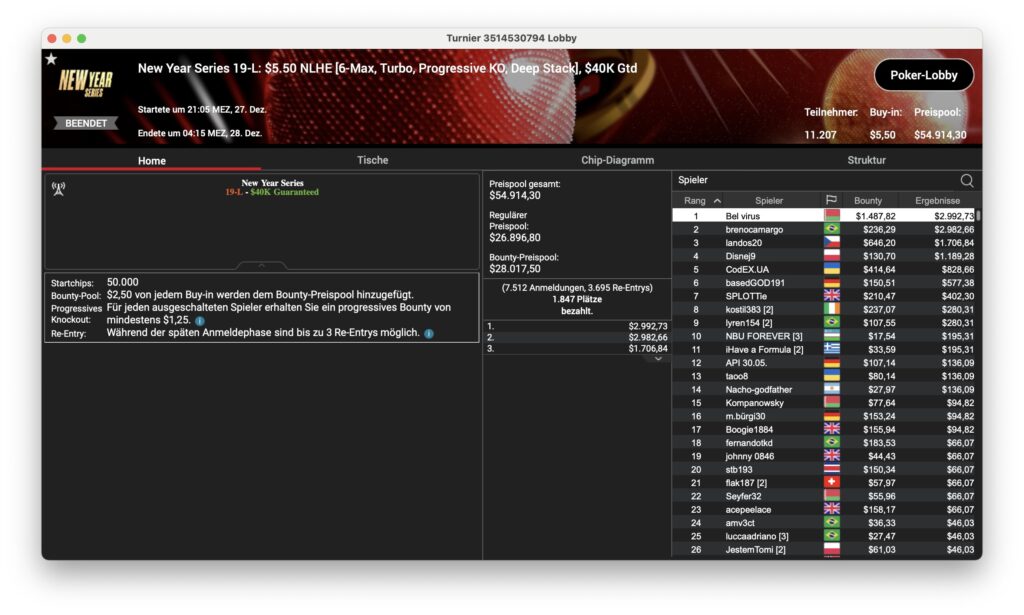Sort the player list by Bounty

868,201
